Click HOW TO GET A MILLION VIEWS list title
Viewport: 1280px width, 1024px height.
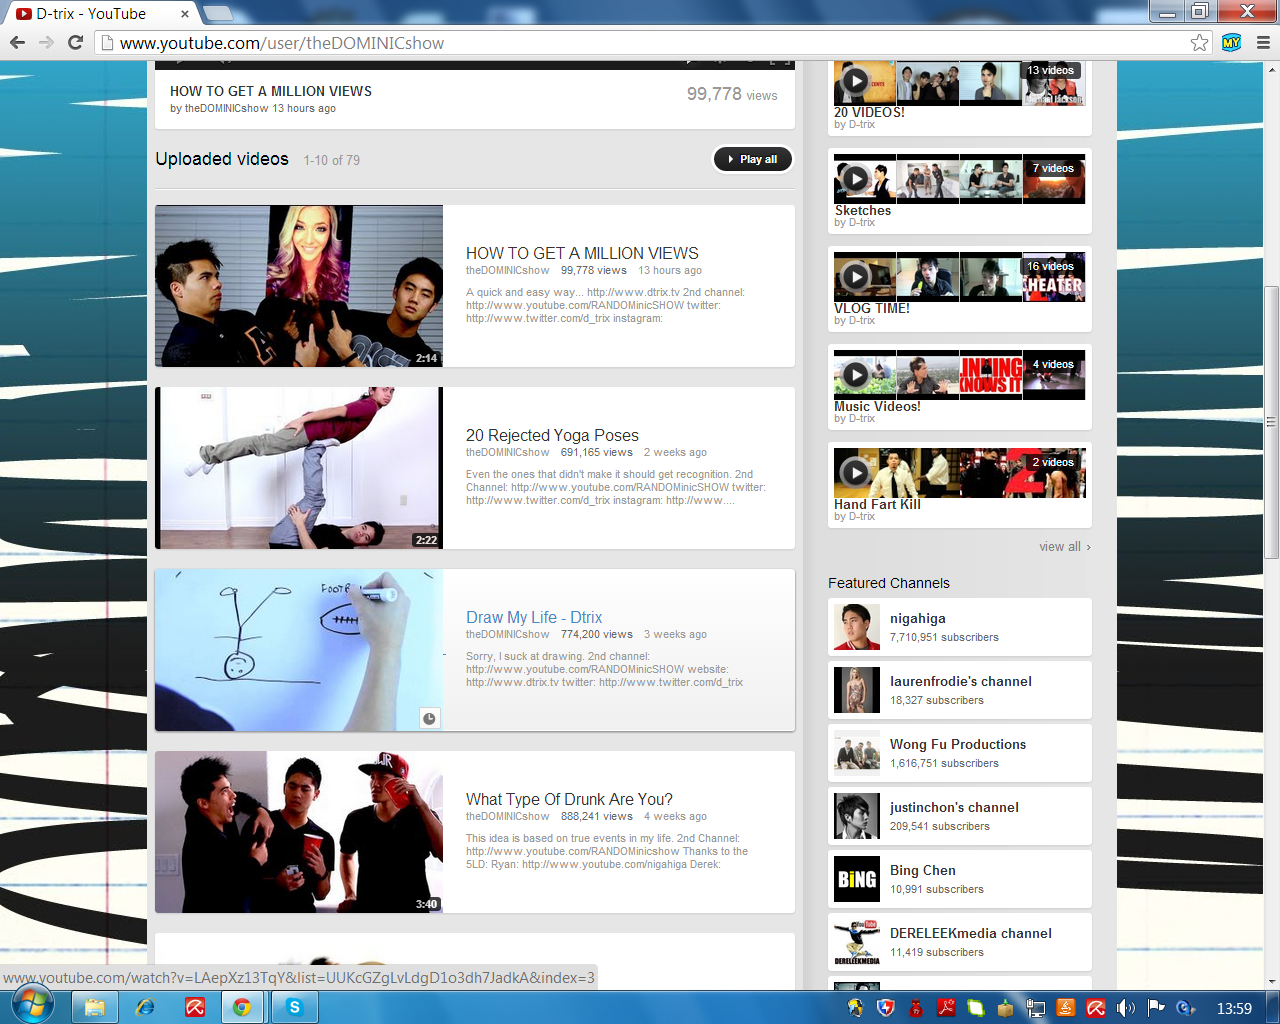point(582,253)
